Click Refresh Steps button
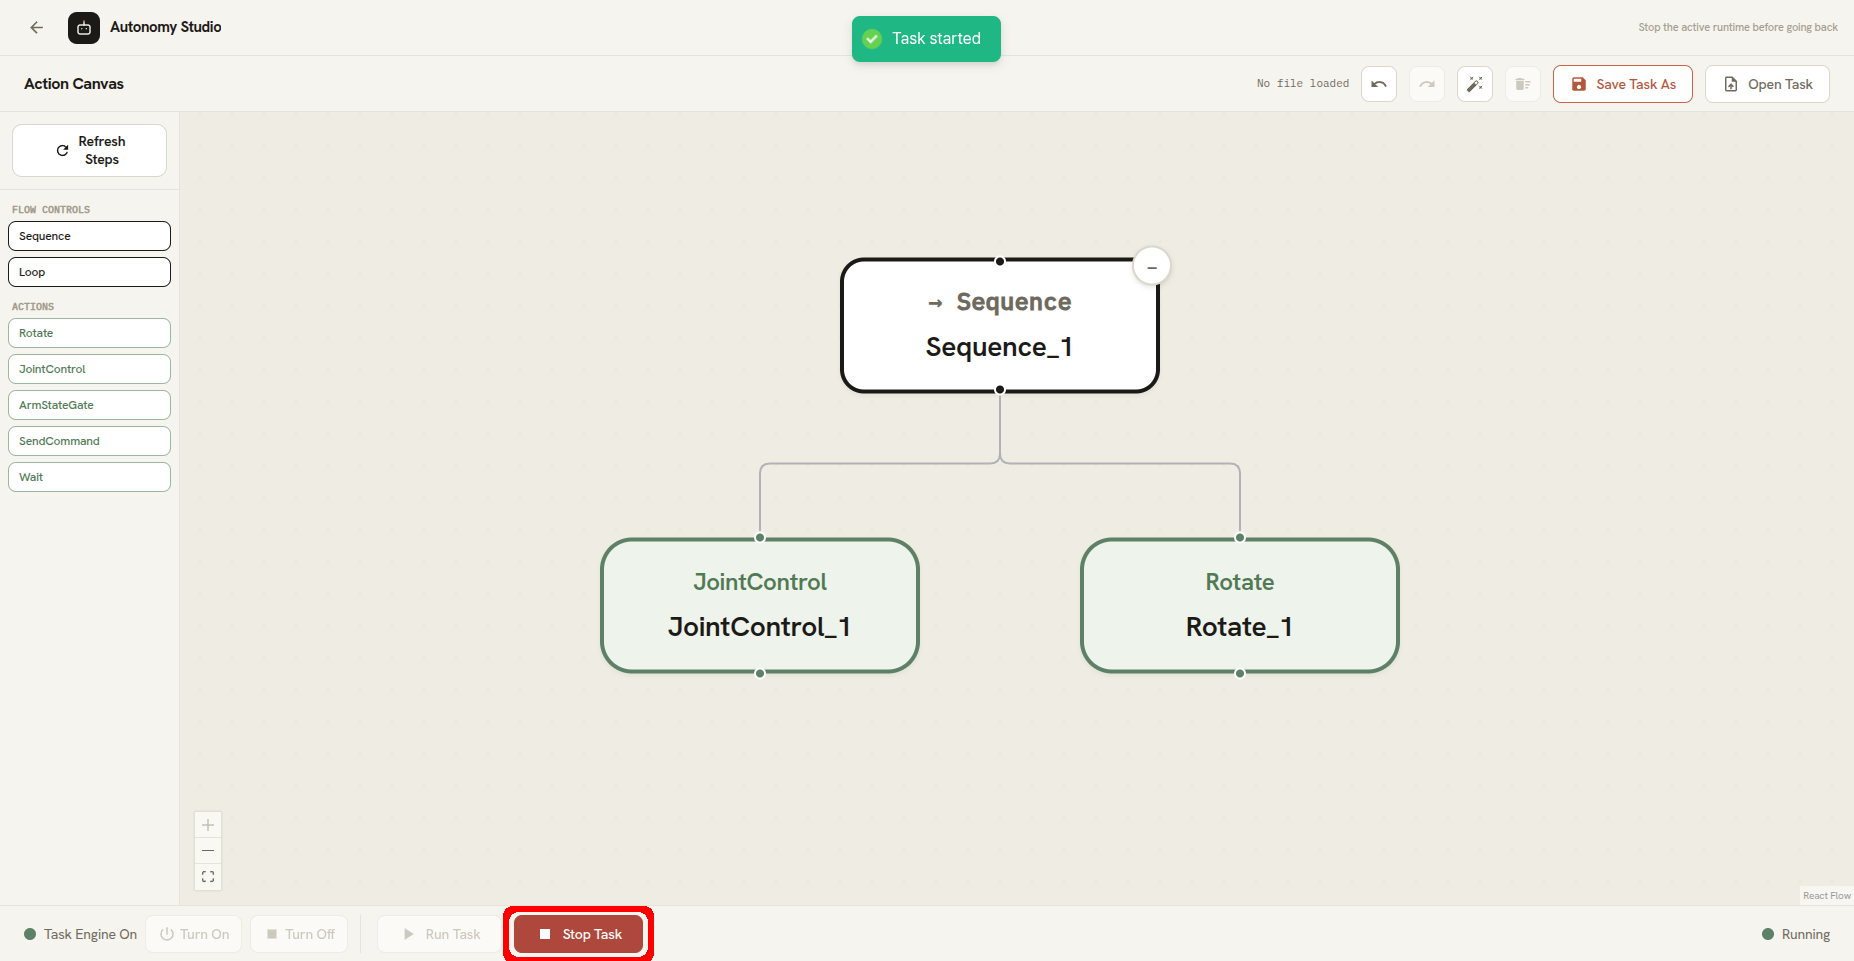The width and height of the screenshot is (1854, 961). [x=89, y=151]
